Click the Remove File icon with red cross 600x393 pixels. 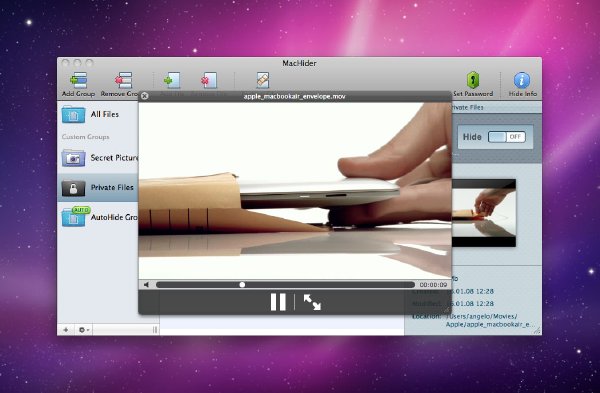(x=209, y=80)
